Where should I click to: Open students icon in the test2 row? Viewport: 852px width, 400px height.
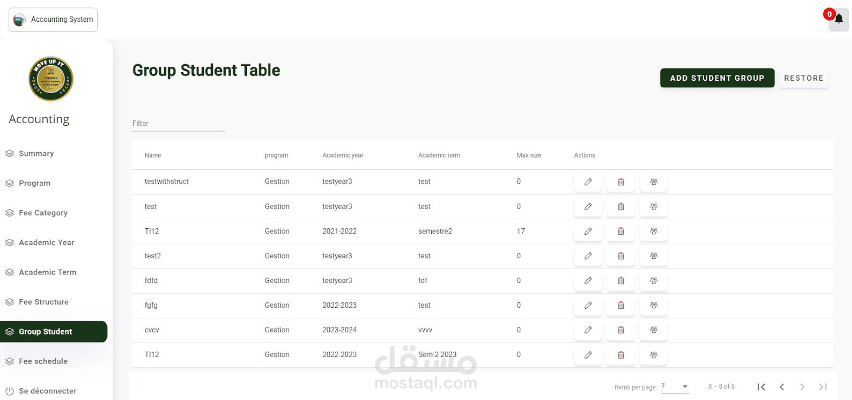654,256
